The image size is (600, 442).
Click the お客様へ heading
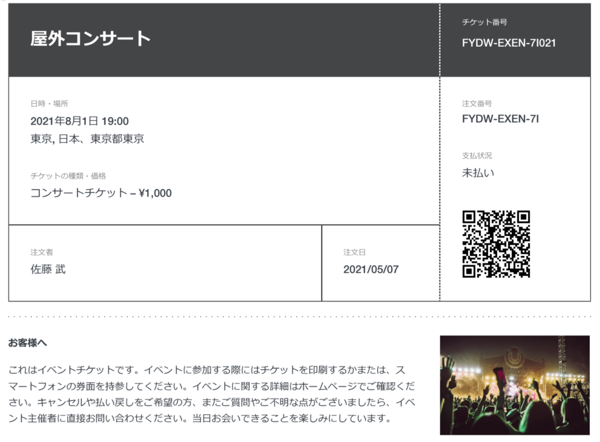pyautogui.click(x=28, y=343)
